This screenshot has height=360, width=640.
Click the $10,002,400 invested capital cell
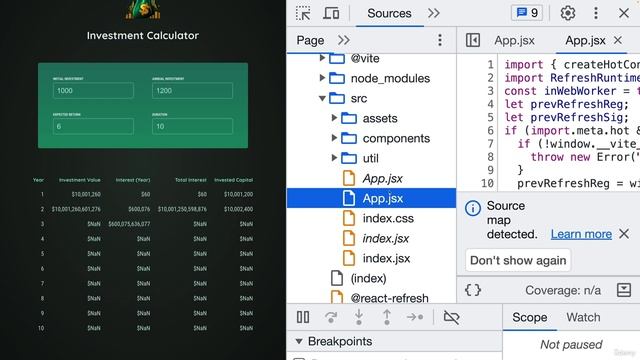click(238, 209)
